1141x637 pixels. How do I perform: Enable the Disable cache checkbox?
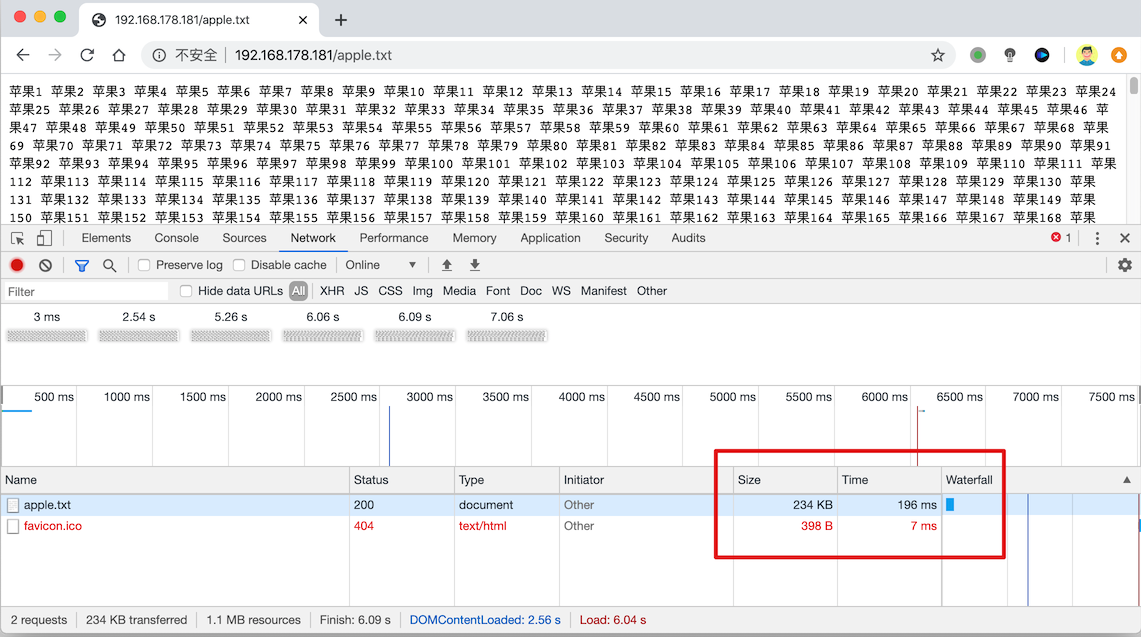[x=239, y=265]
